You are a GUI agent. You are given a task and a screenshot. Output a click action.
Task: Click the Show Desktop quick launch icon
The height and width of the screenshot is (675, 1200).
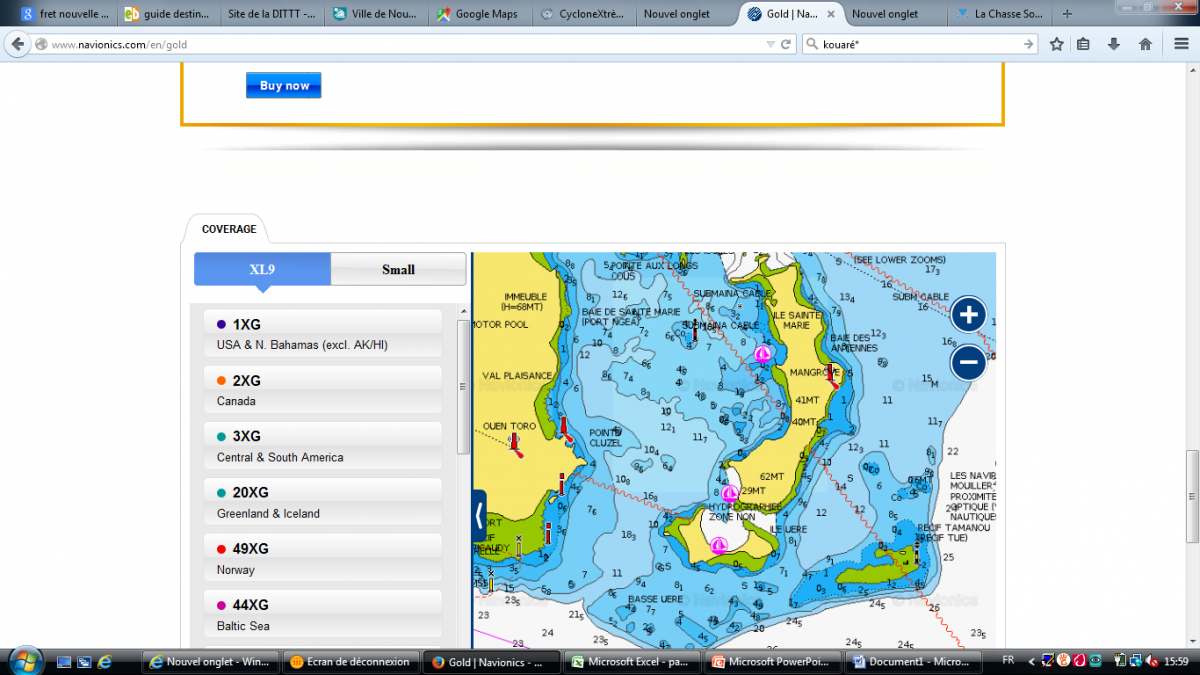(65, 661)
